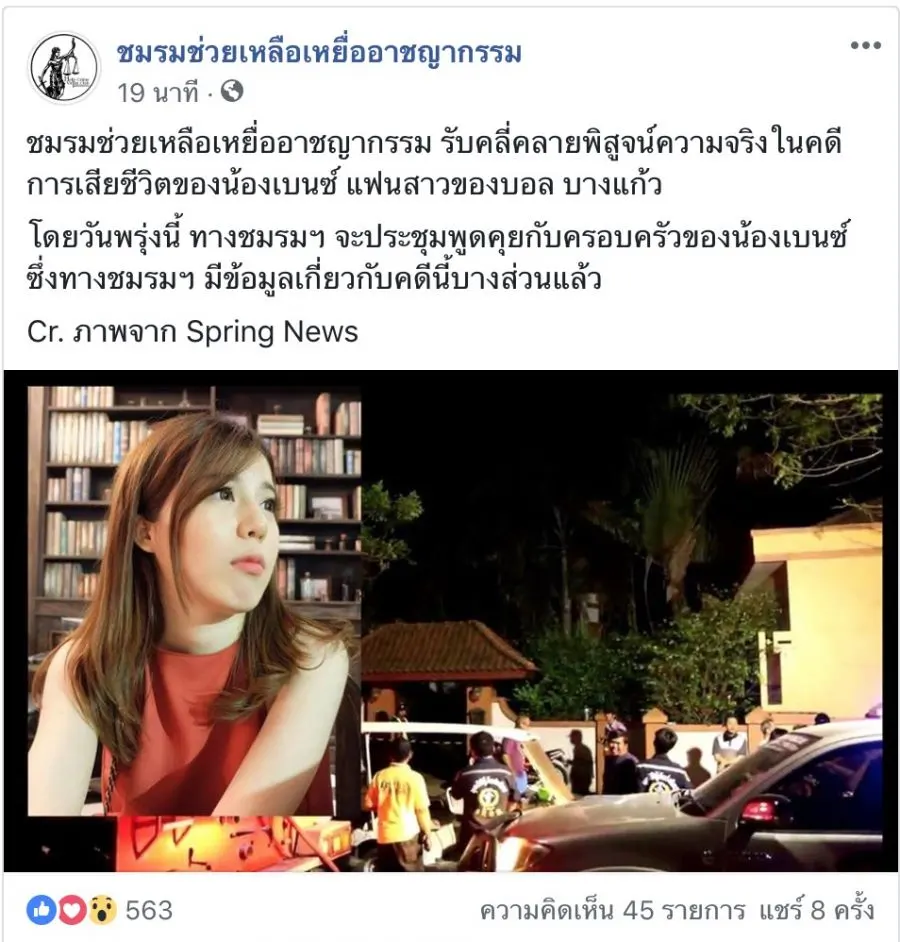Open the portrait photo of the woman

click(194, 601)
